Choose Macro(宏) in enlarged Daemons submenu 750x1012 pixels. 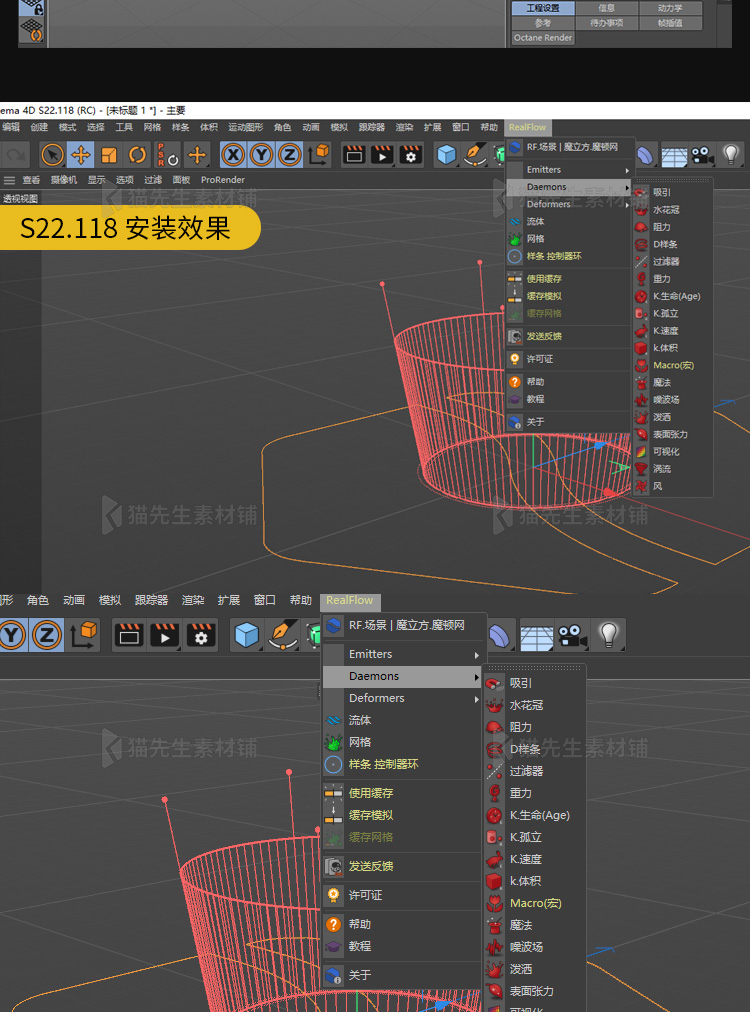[534, 903]
